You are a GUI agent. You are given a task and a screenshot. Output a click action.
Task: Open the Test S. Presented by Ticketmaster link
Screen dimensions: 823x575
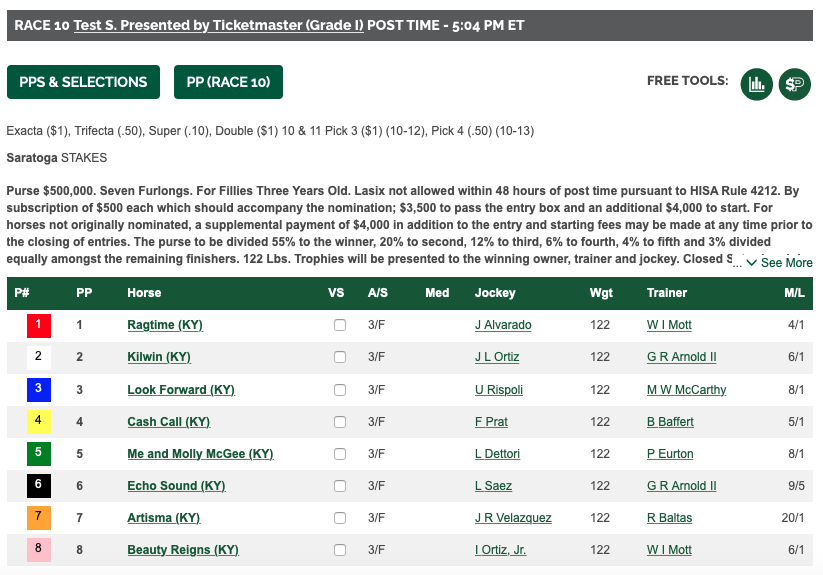click(218, 25)
